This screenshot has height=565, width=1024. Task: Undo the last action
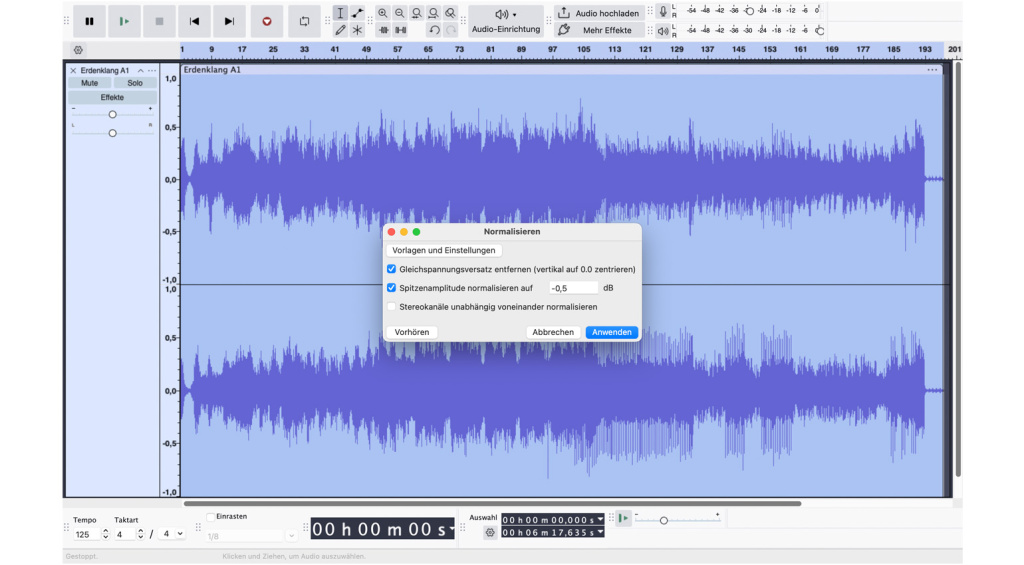434,30
